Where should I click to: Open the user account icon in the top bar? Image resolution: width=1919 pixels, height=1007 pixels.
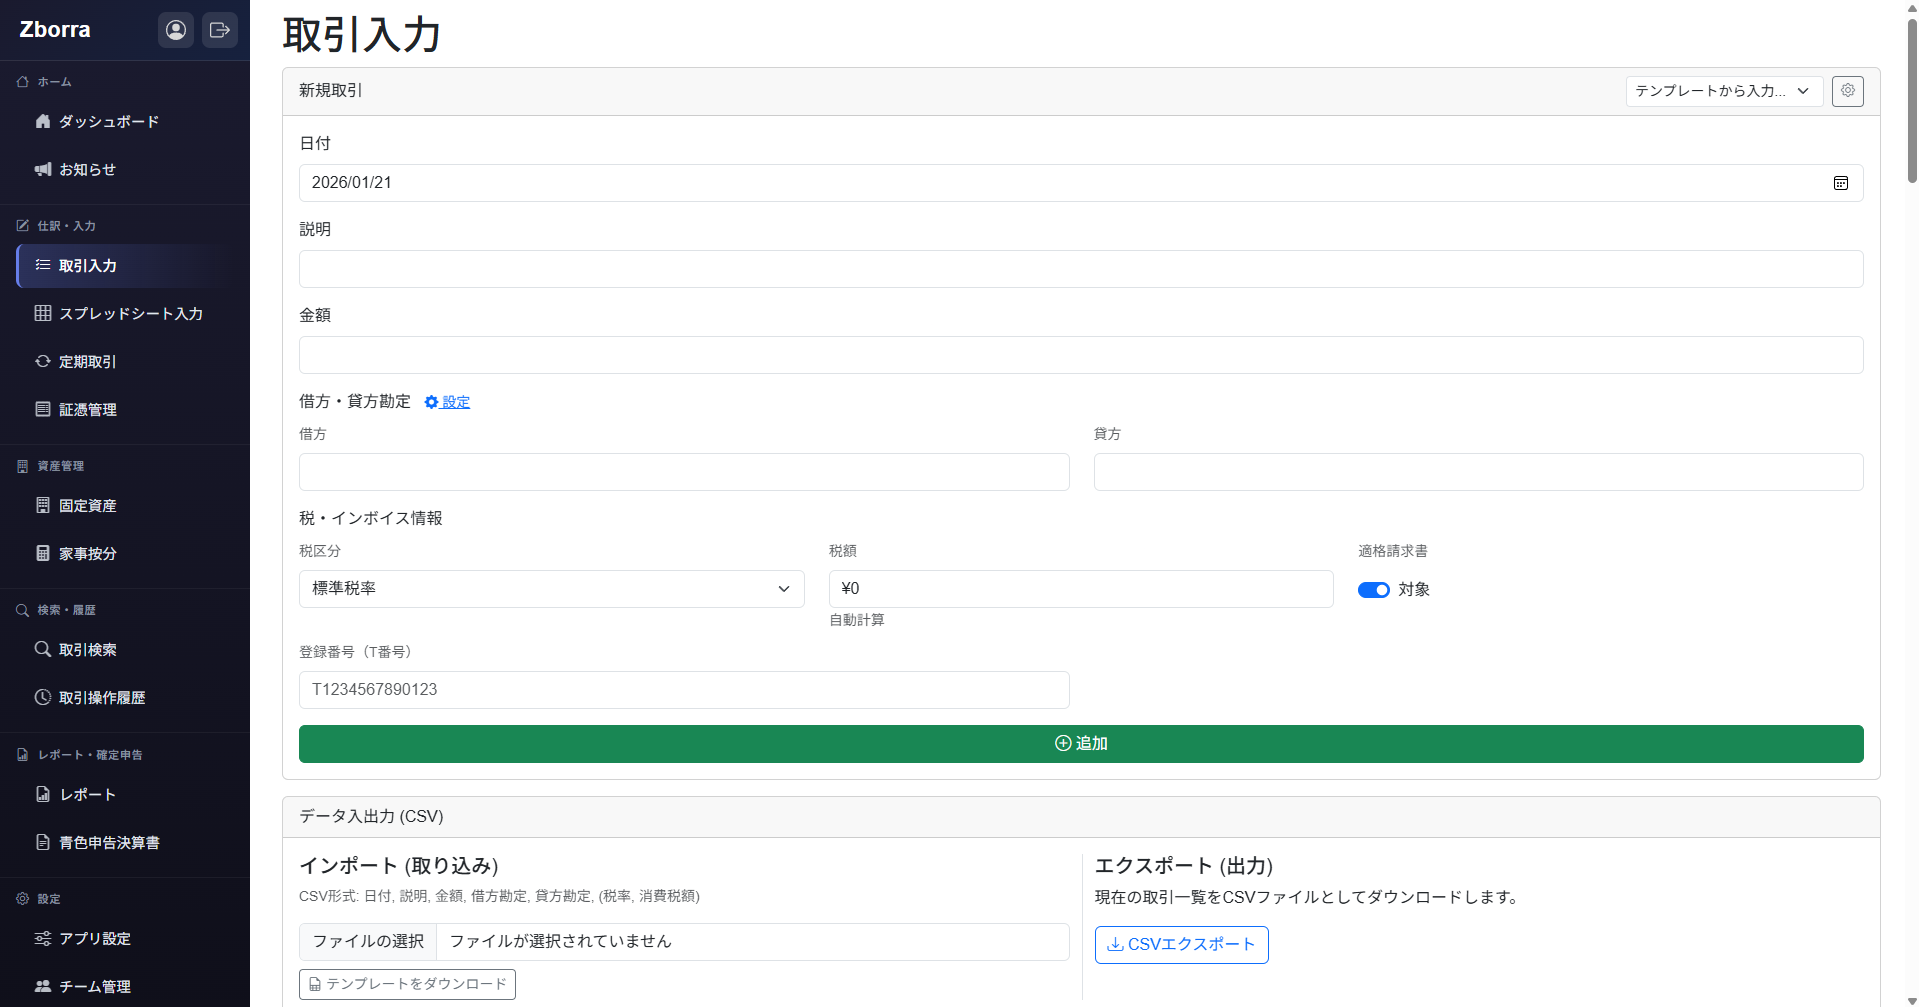point(176,30)
